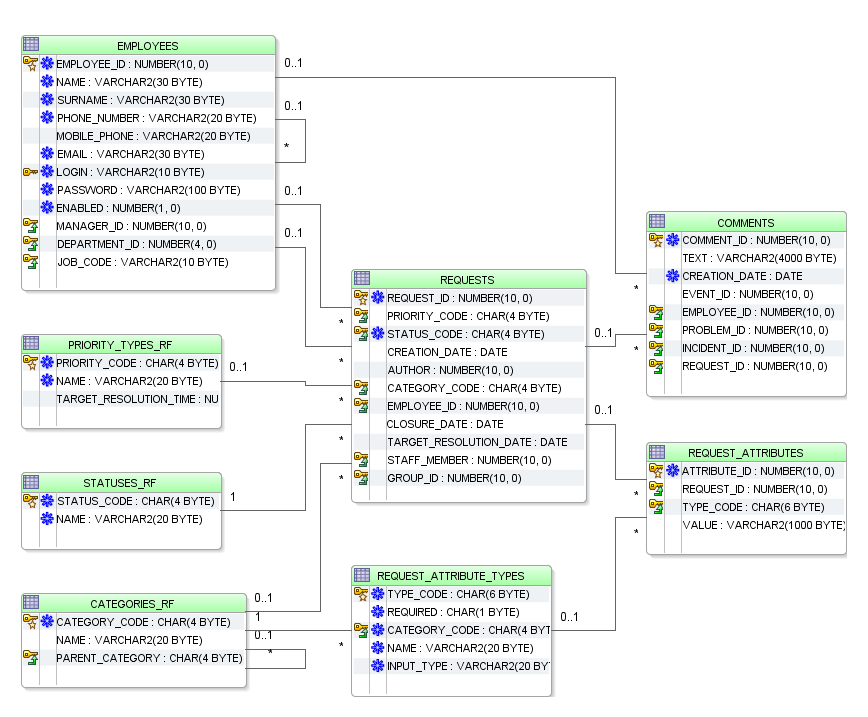Click primary key icon beside TYPE_CODE in REQUEST_ATTRIBUTE_TYPES
This screenshot has width=868, height=717.
(361, 594)
